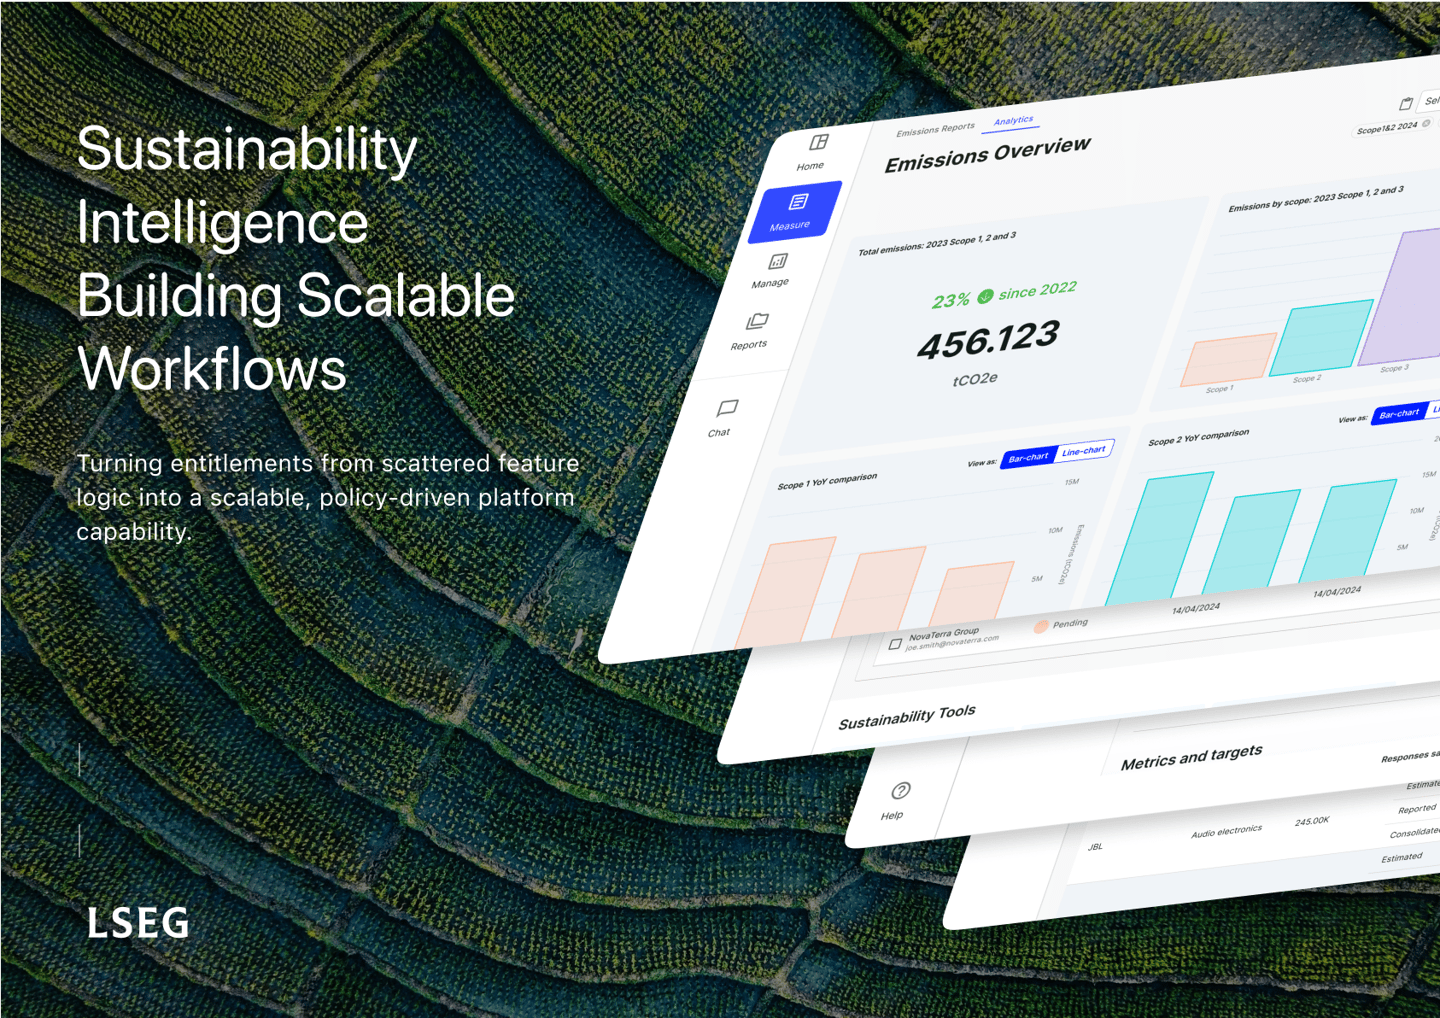Select Bar-chart view for Scope 2 comparison
Viewport: 1440px width, 1018px height.
pos(1398,413)
